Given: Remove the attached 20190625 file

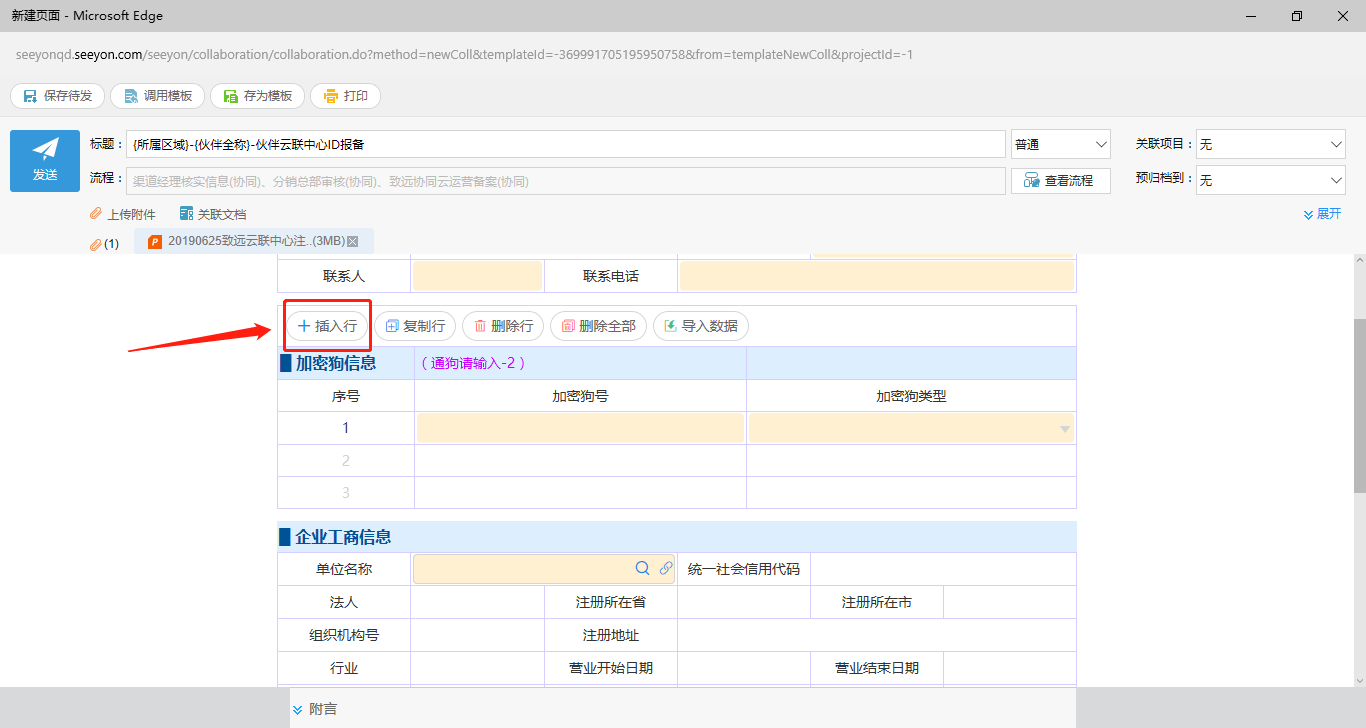Looking at the screenshot, I should [x=352, y=242].
